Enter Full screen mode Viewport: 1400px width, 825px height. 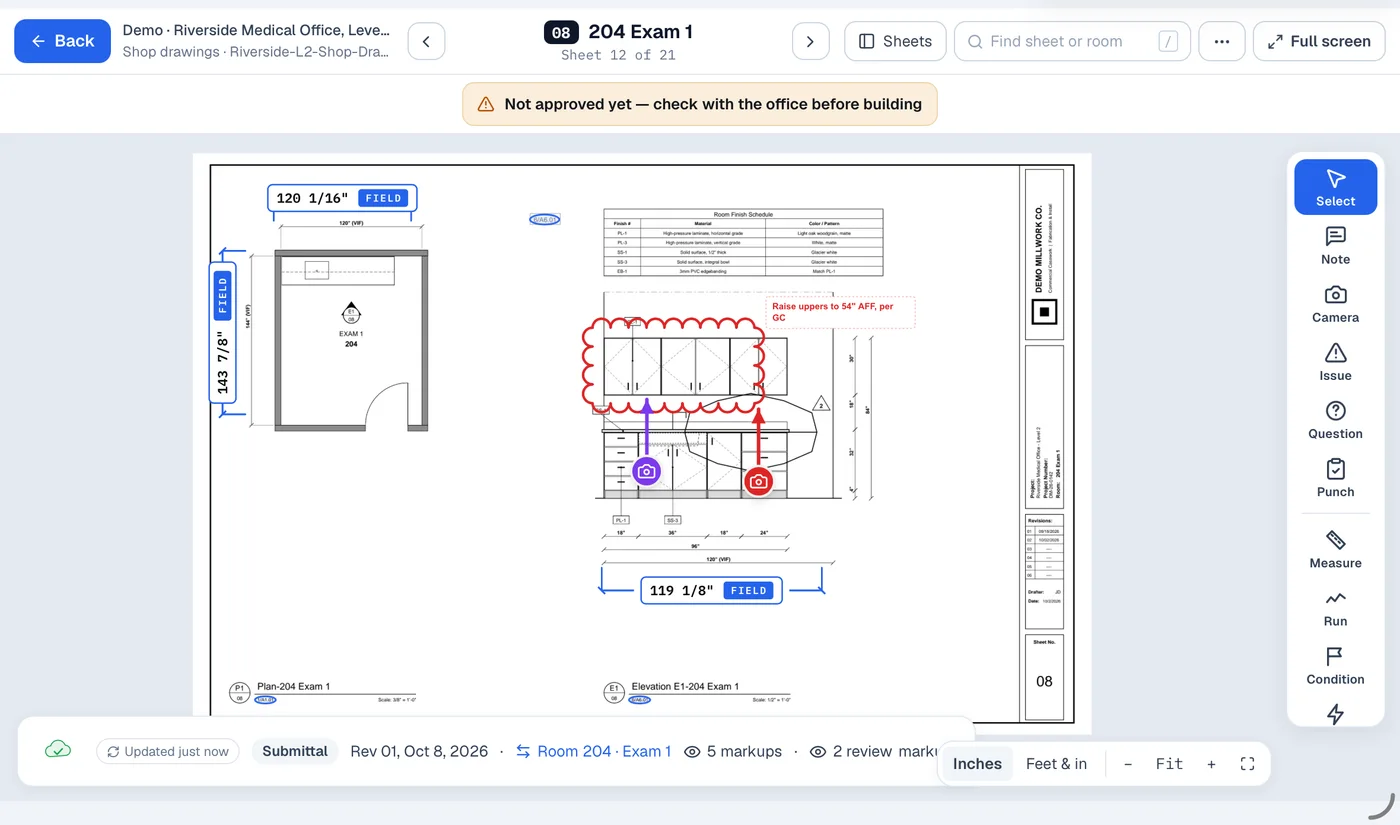coord(1319,41)
